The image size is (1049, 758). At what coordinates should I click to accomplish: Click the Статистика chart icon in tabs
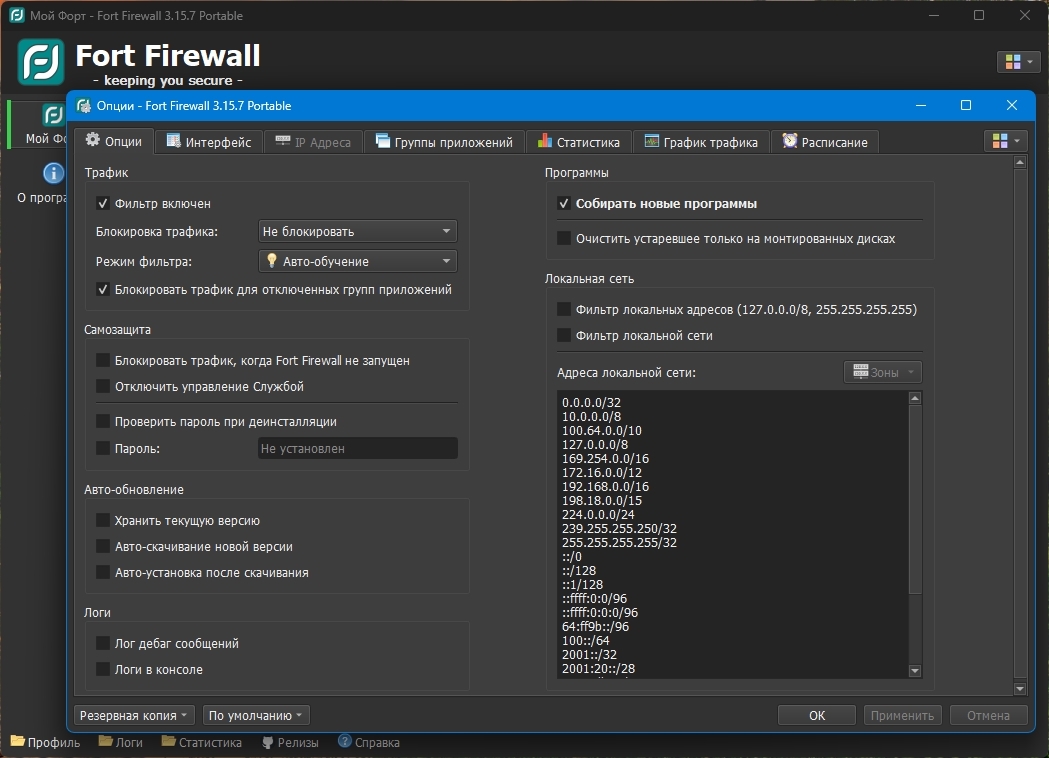click(545, 140)
